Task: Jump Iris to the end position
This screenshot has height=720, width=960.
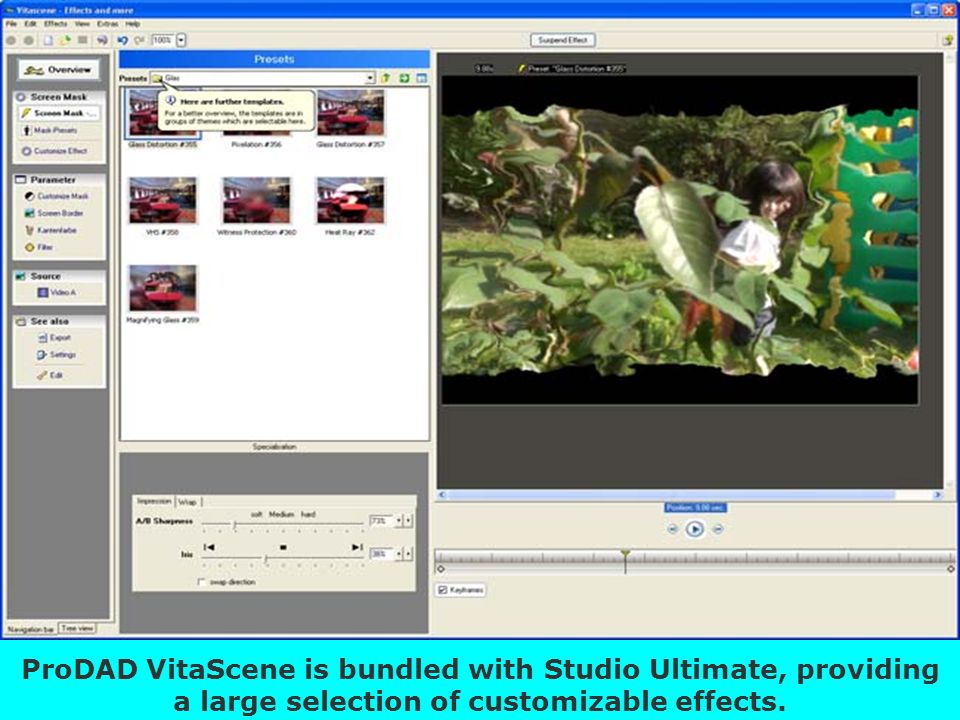Action: point(358,547)
